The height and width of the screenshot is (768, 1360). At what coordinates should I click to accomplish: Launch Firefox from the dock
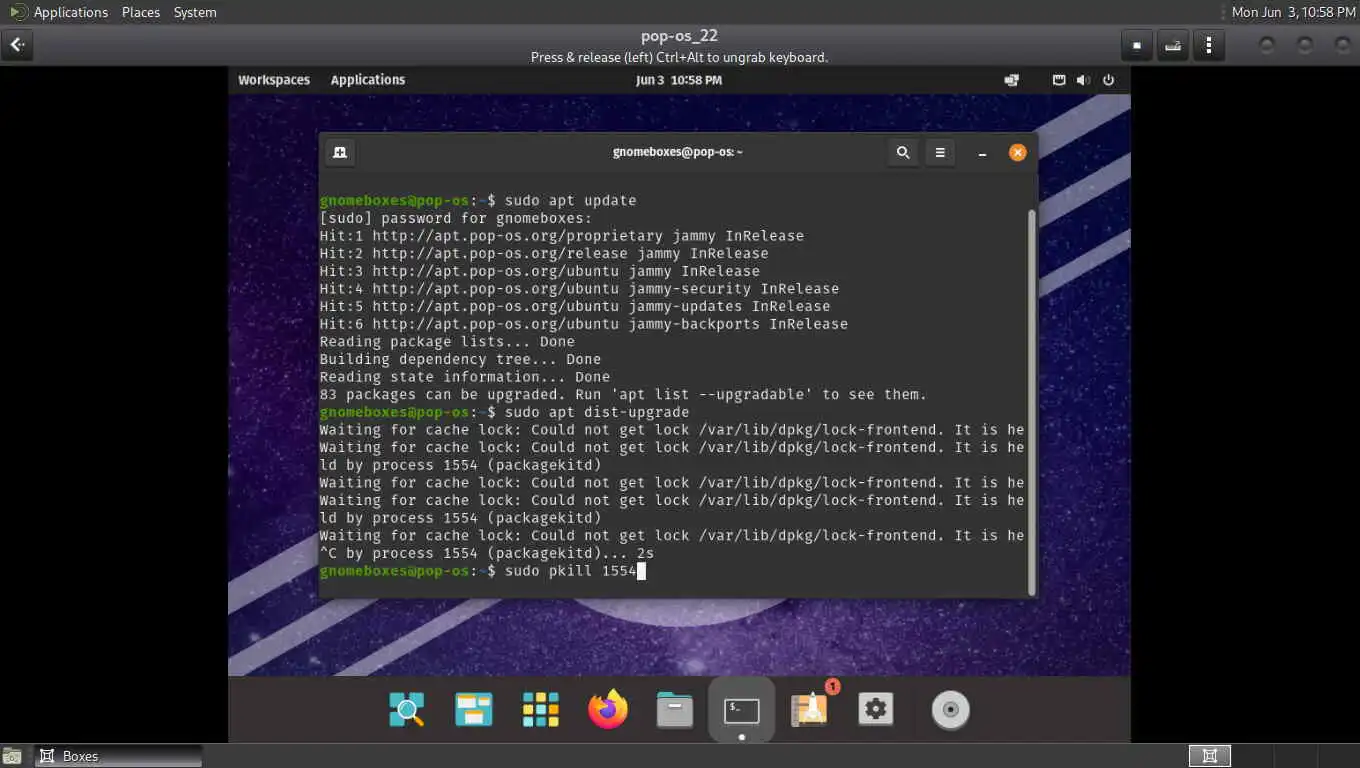[608, 710]
